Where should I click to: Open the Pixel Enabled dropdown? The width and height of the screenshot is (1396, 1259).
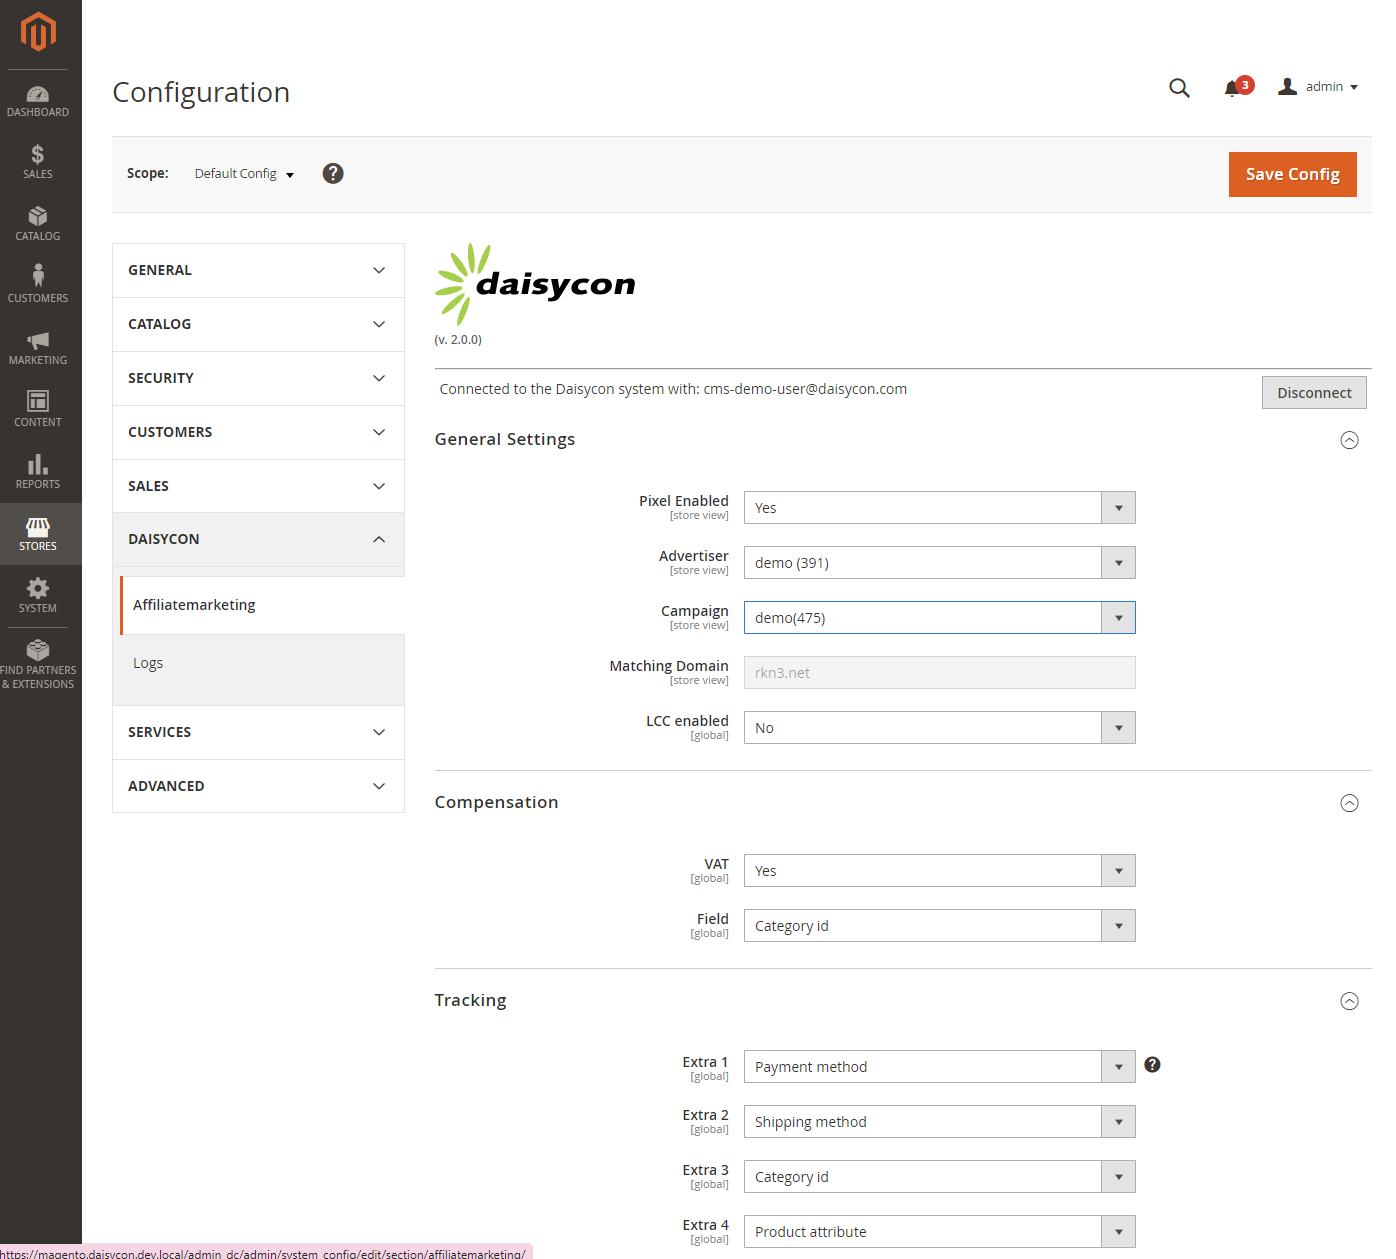point(940,508)
